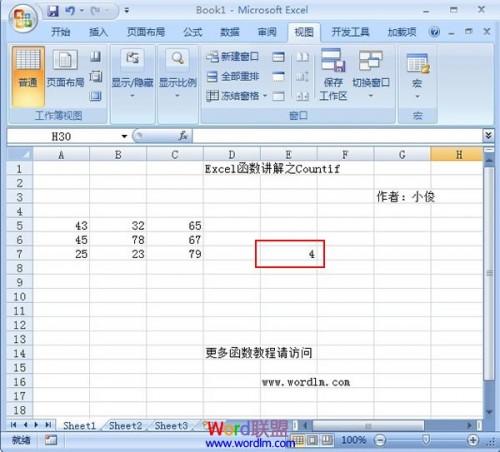The height and width of the screenshot is (452, 500).
Task: Click the zoom out minus button
Action: pos(380,440)
